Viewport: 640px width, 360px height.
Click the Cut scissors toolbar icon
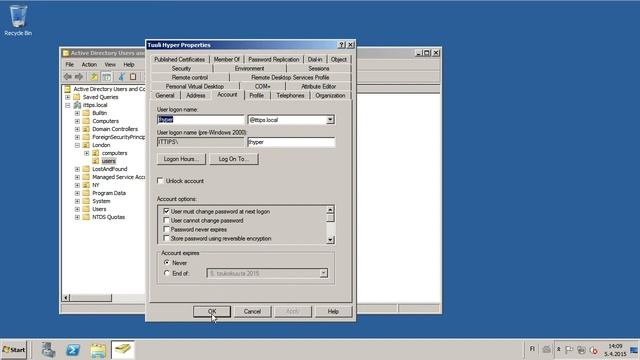[x=121, y=76]
